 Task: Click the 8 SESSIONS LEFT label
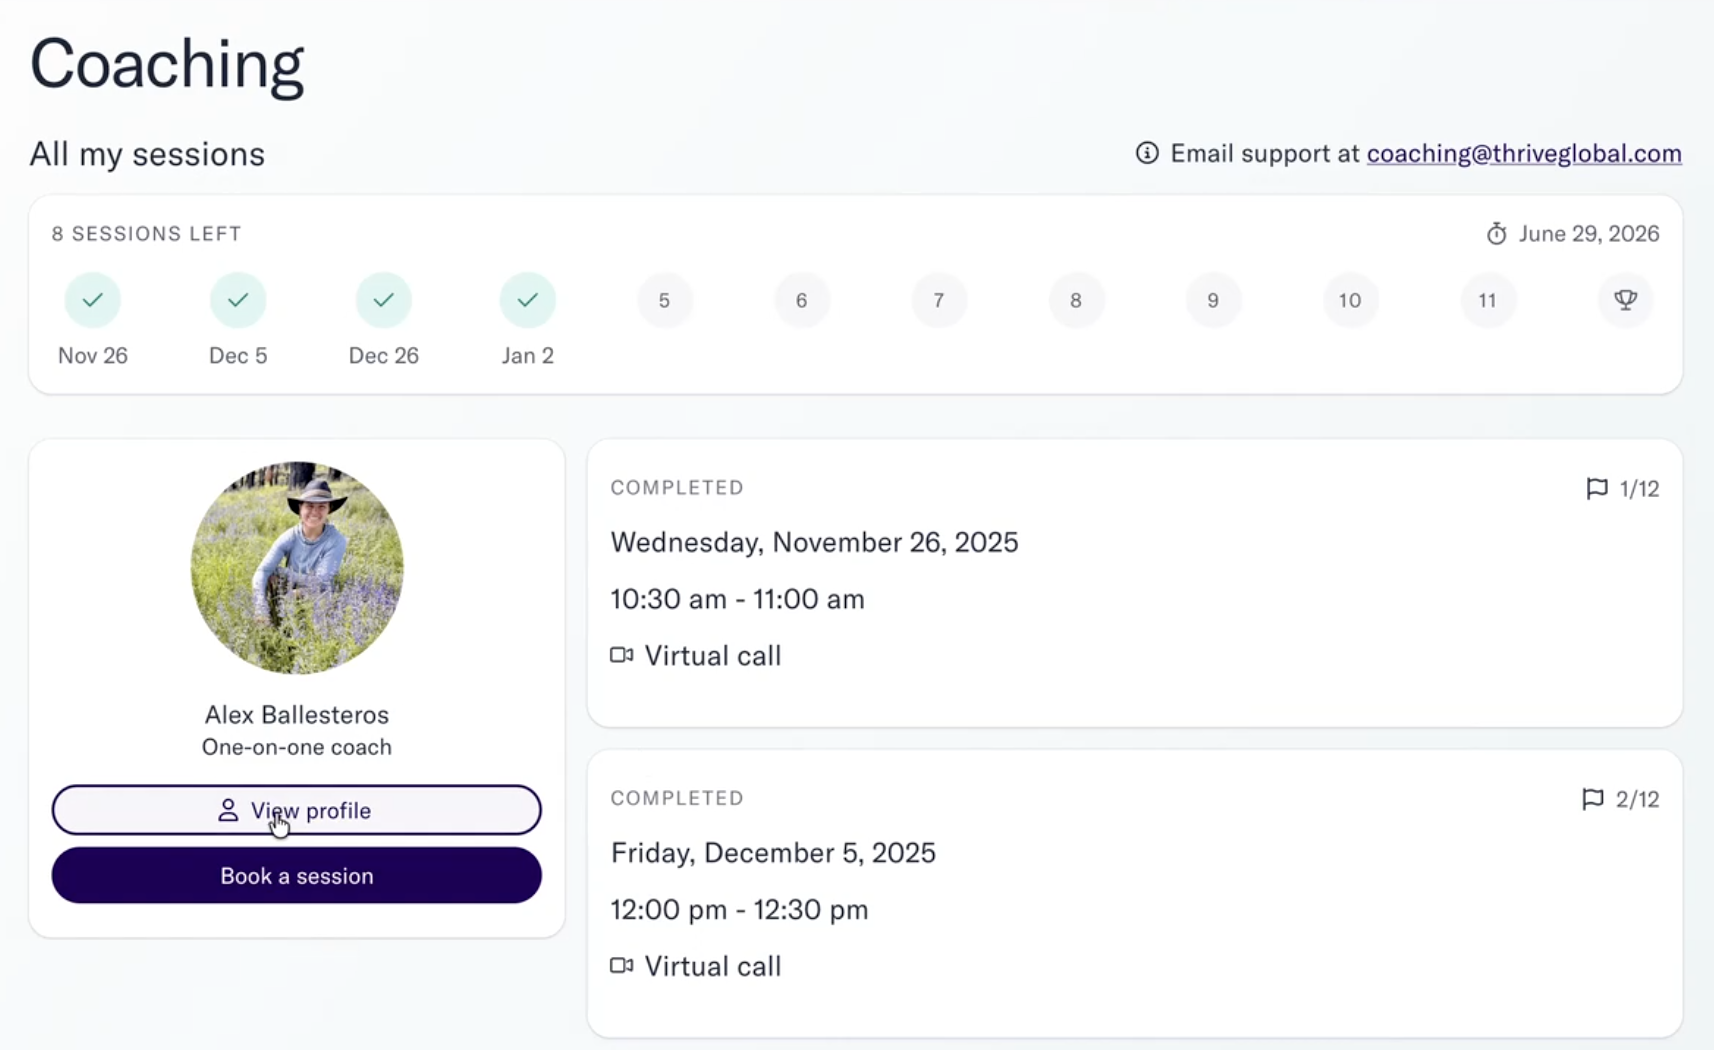coord(147,234)
